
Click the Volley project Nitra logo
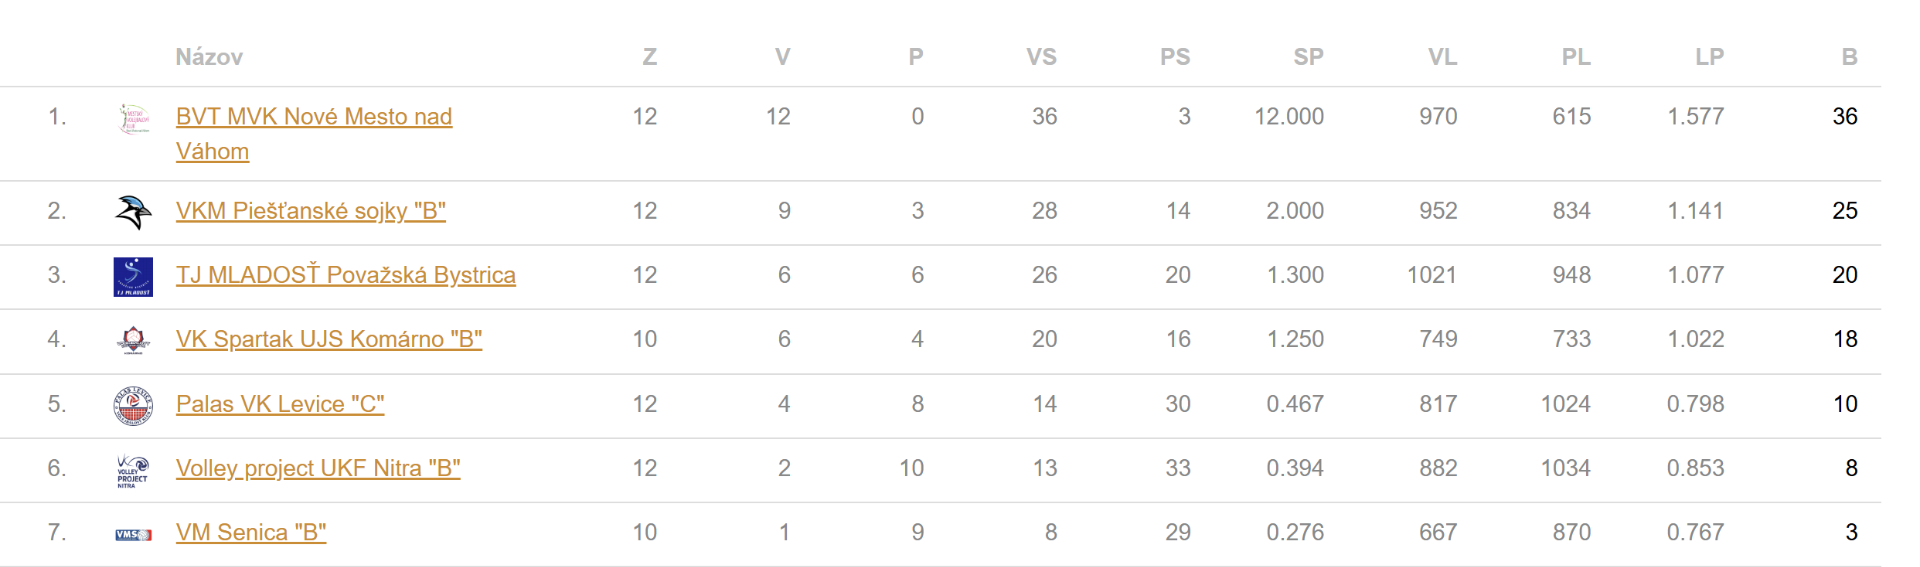click(x=133, y=469)
